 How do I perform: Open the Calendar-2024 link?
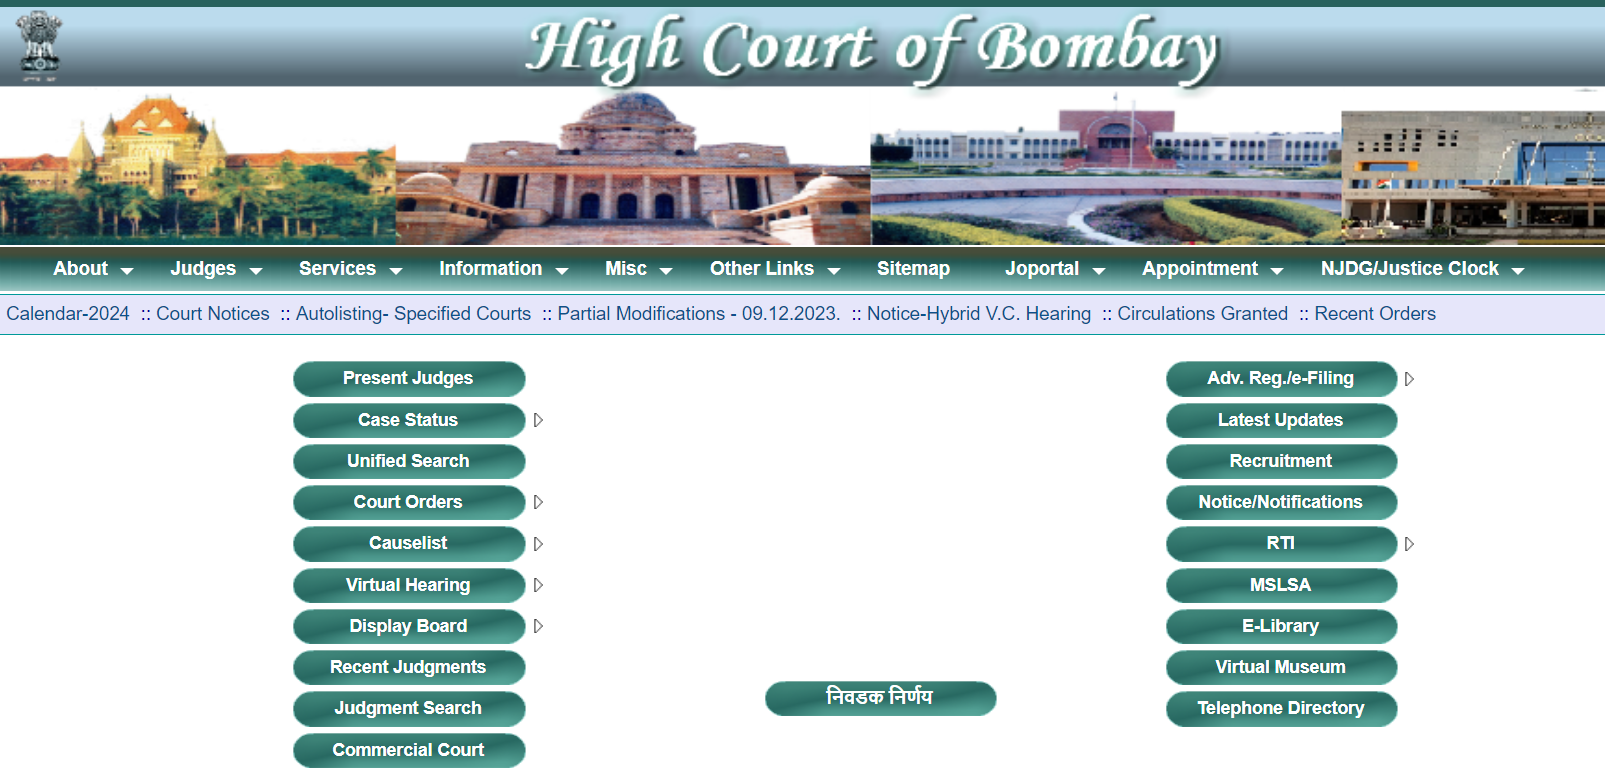tap(68, 314)
